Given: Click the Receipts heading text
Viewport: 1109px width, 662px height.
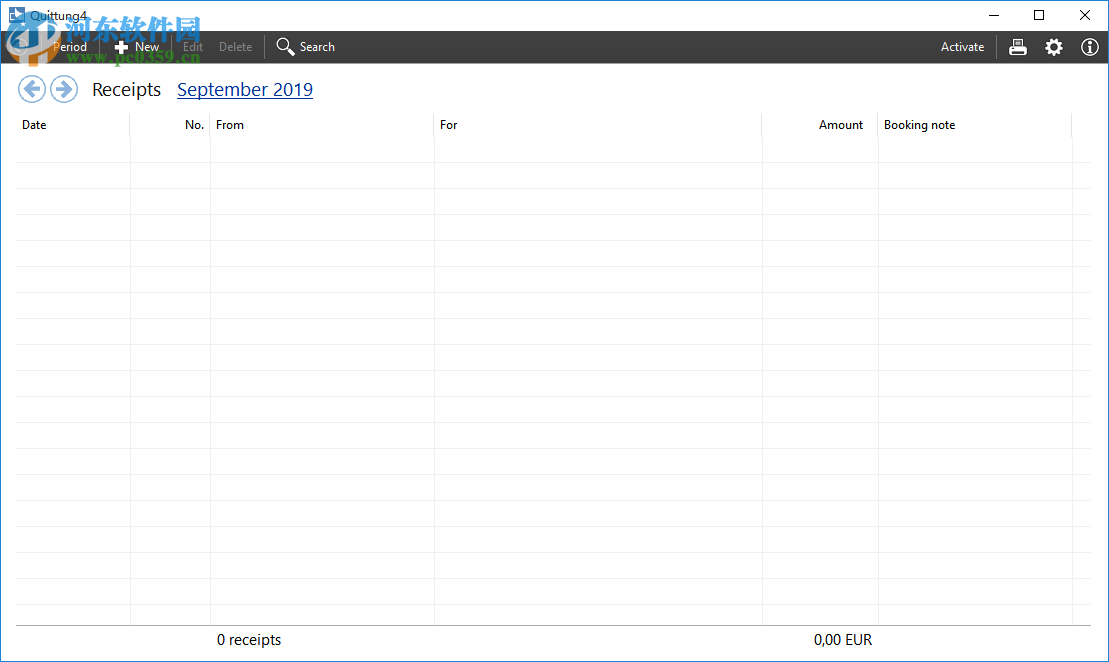Looking at the screenshot, I should click(127, 89).
